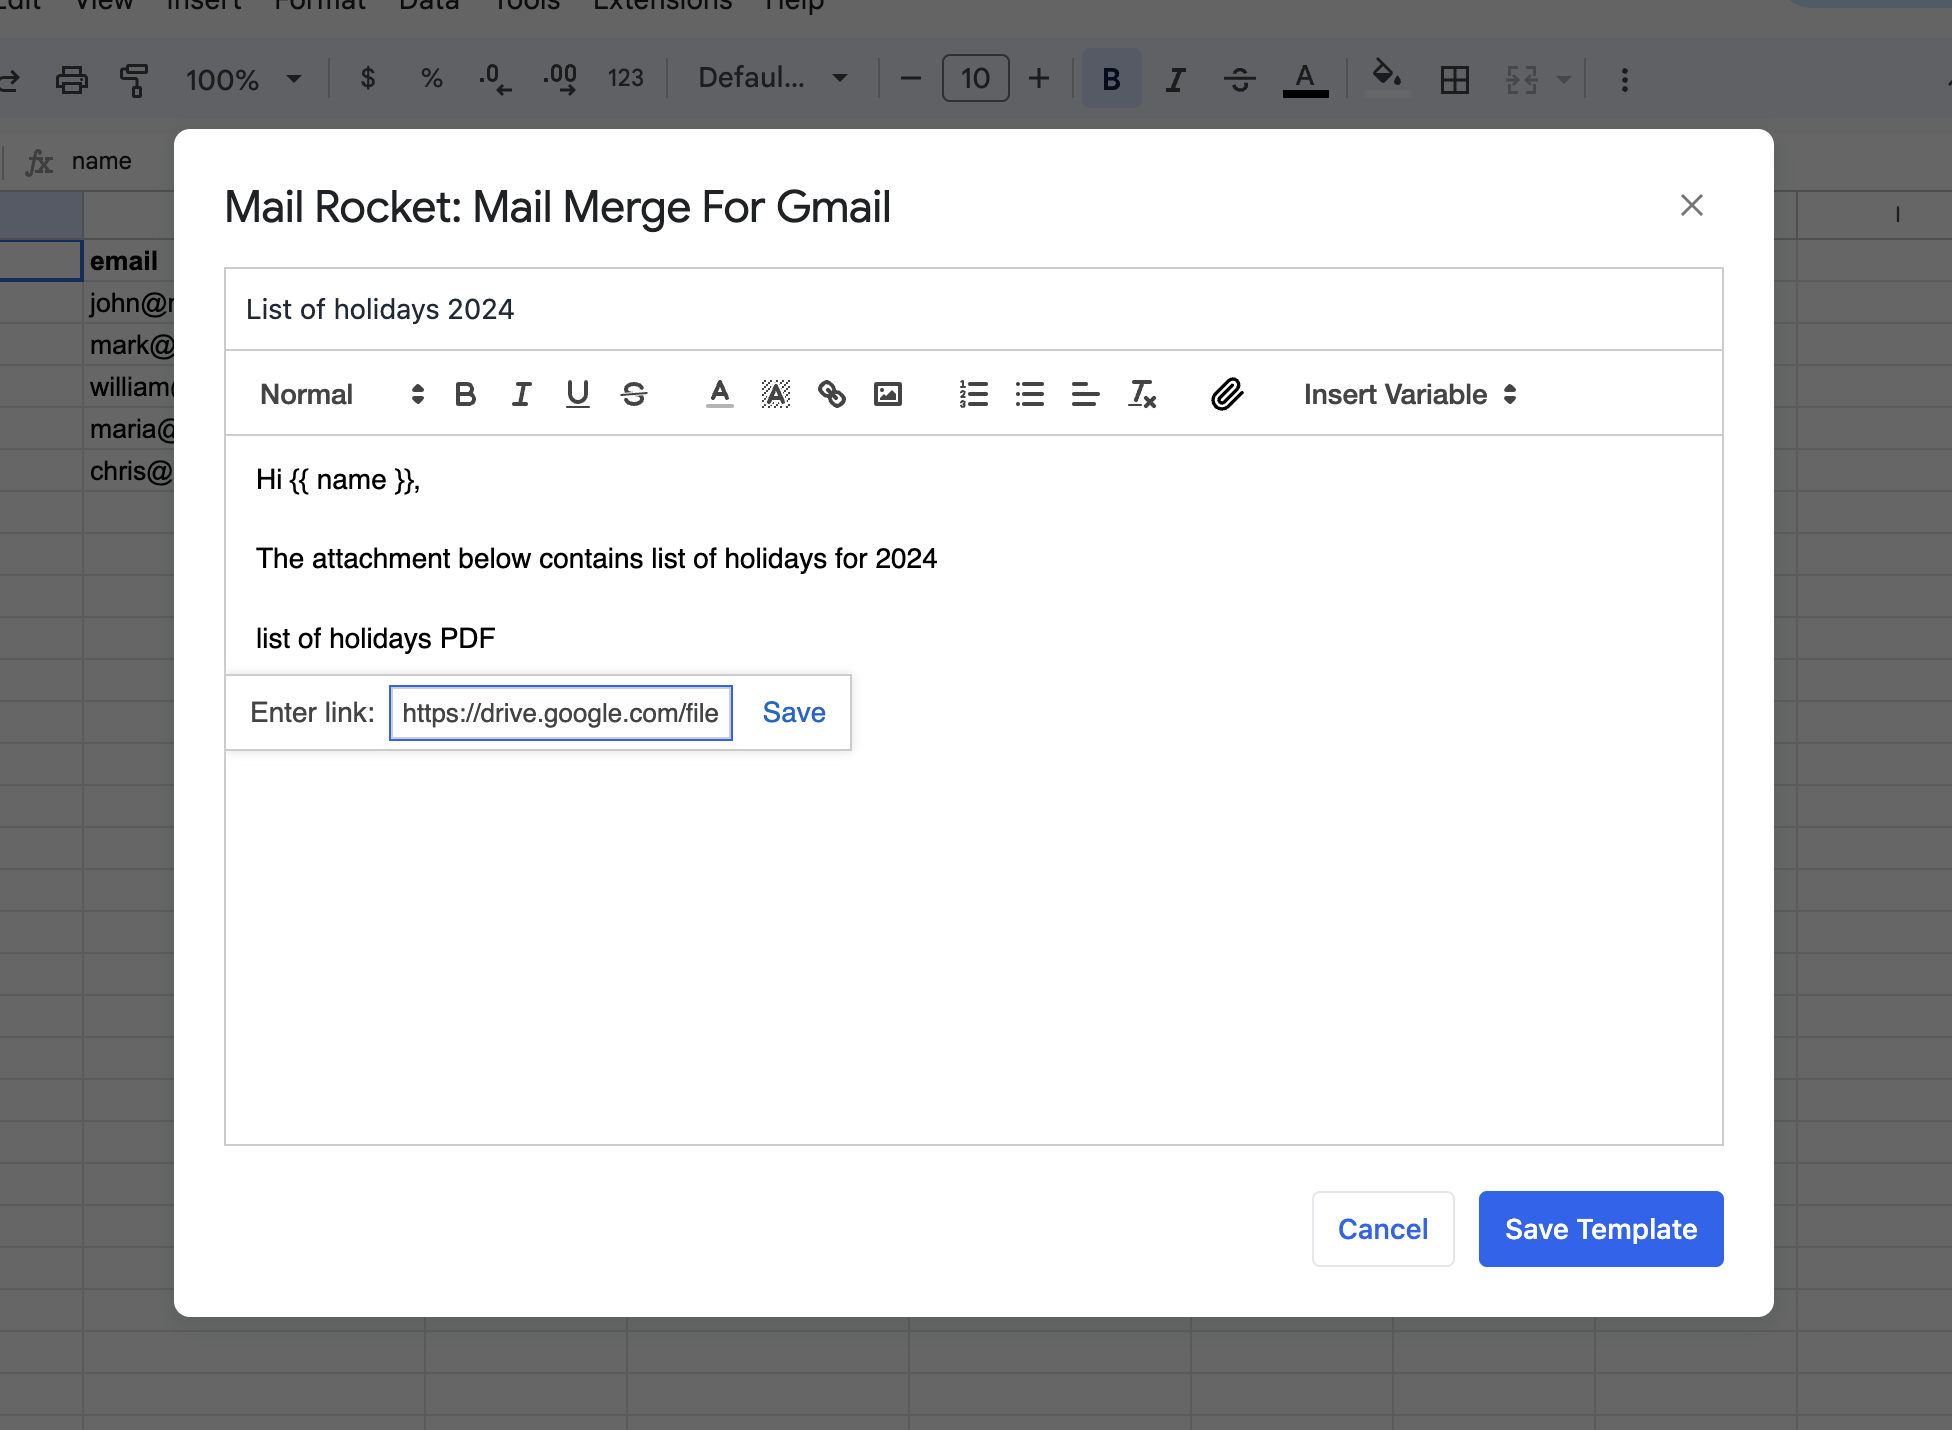This screenshot has height=1430, width=1952.
Task: Toggle italic in email editor
Action: 521,394
